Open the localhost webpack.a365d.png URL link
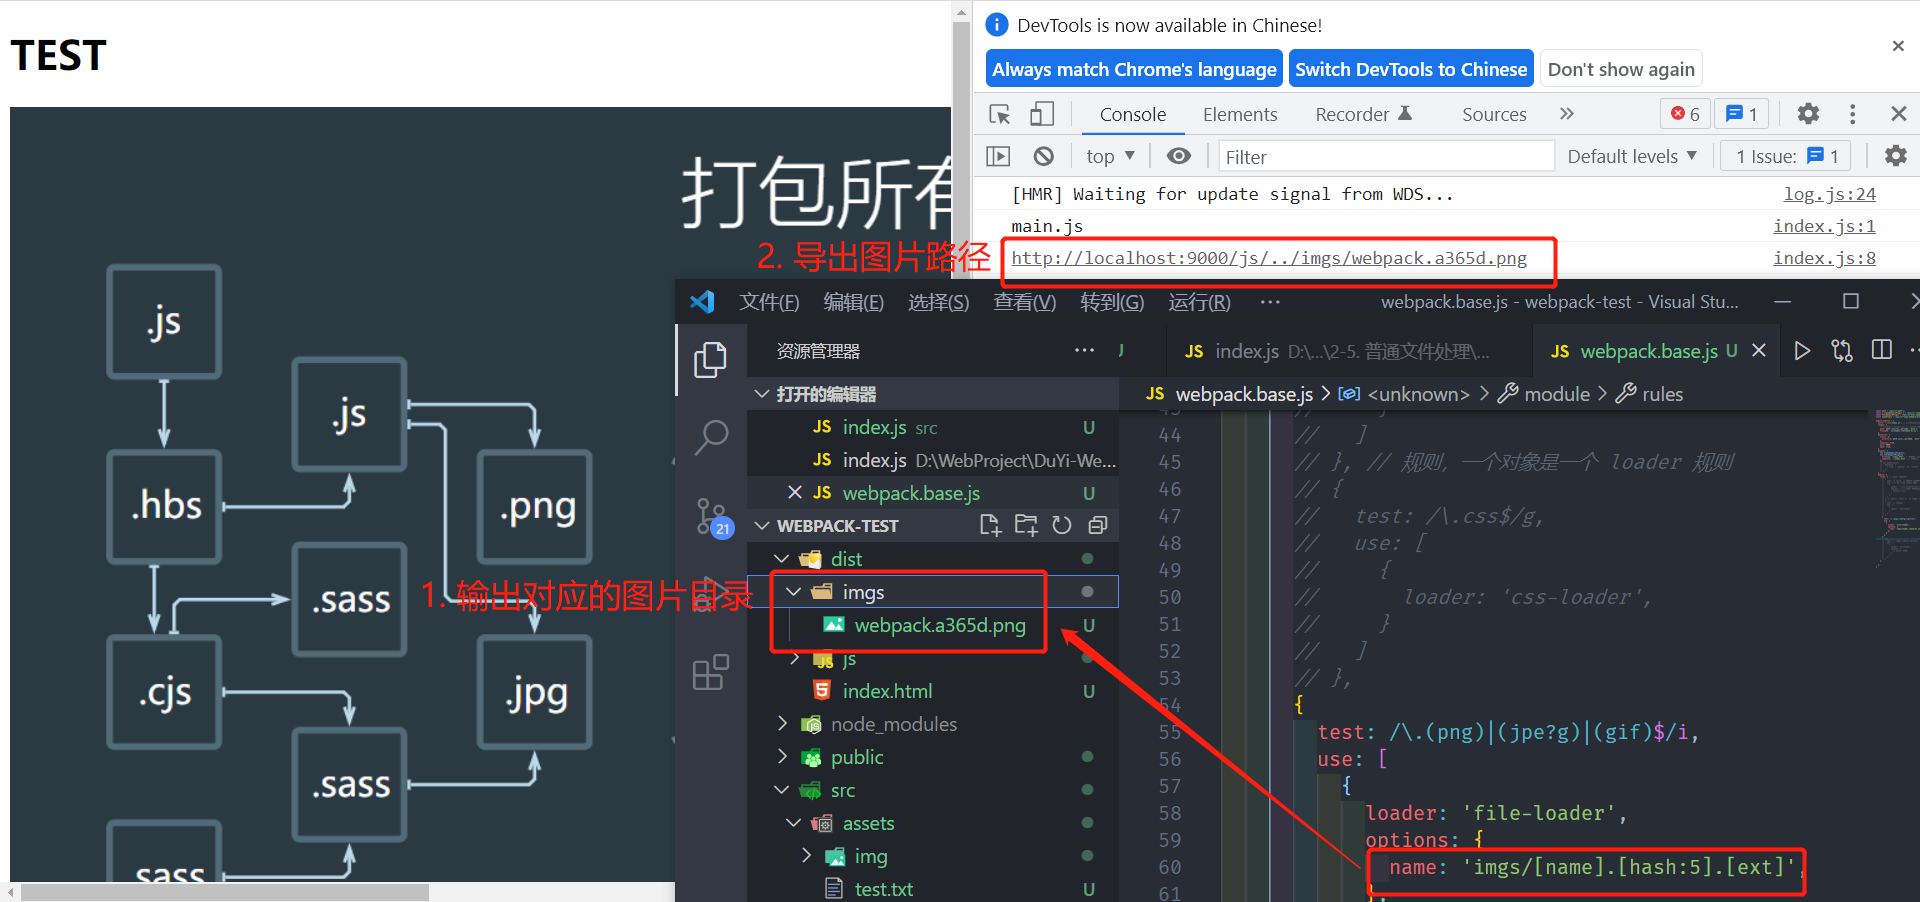 coord(1269,258)
